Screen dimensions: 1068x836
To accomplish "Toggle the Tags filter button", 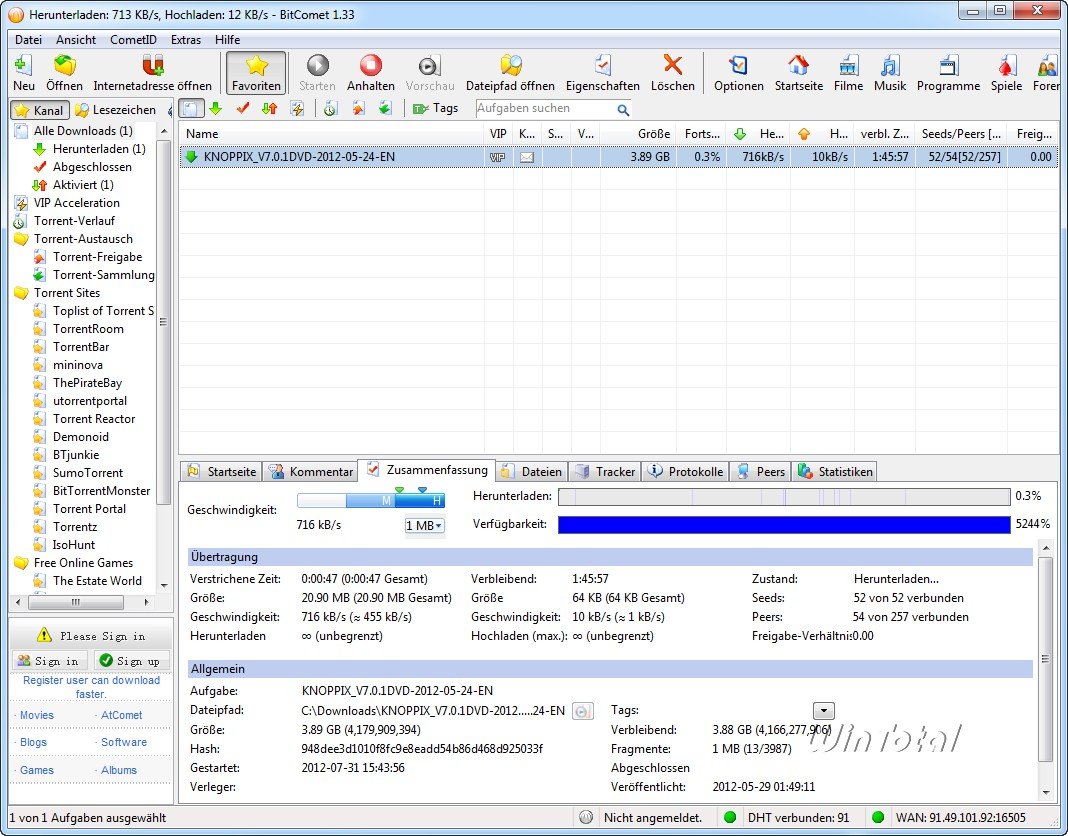I will [x=435, y=109].
